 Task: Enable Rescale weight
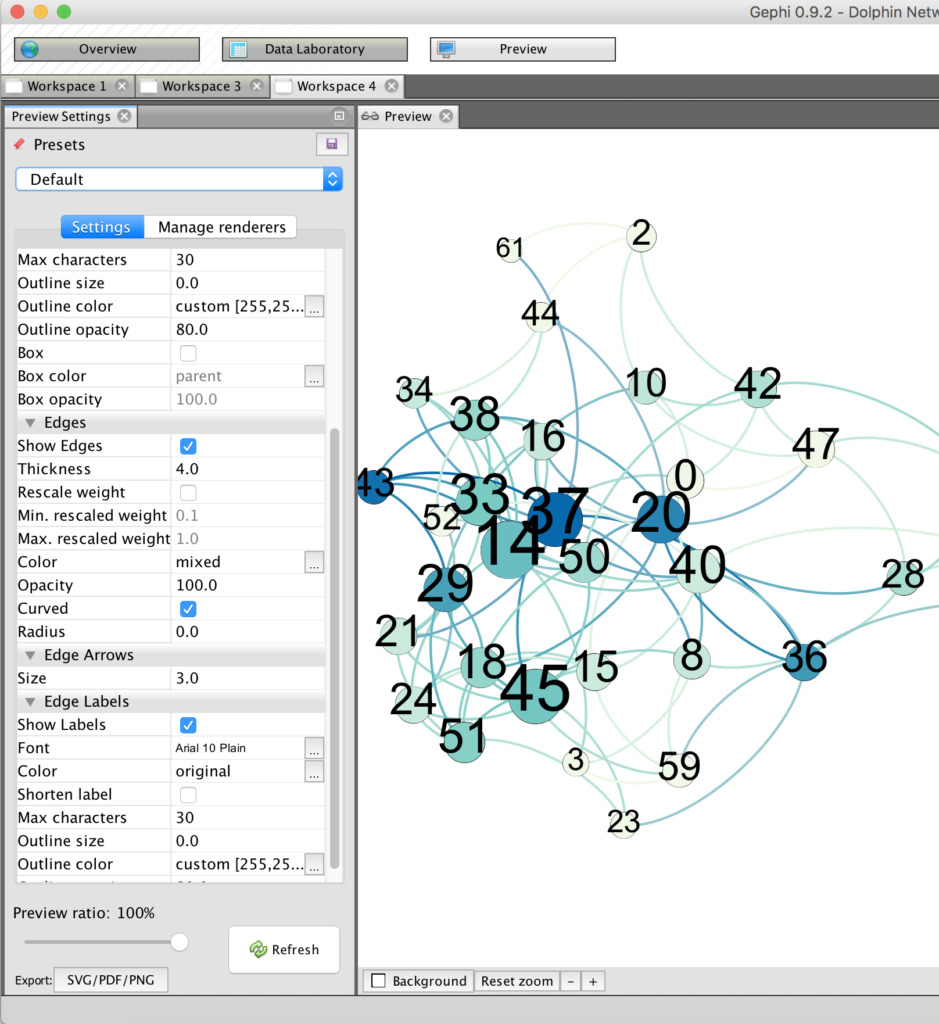[188, 492]
